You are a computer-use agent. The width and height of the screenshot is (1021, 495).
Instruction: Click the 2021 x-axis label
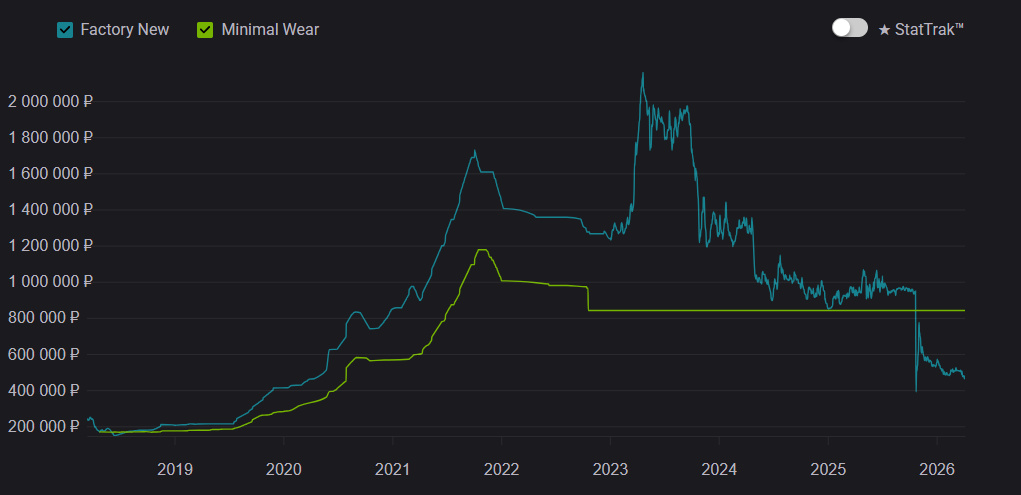pyautogui.click(x=393, y=468)
